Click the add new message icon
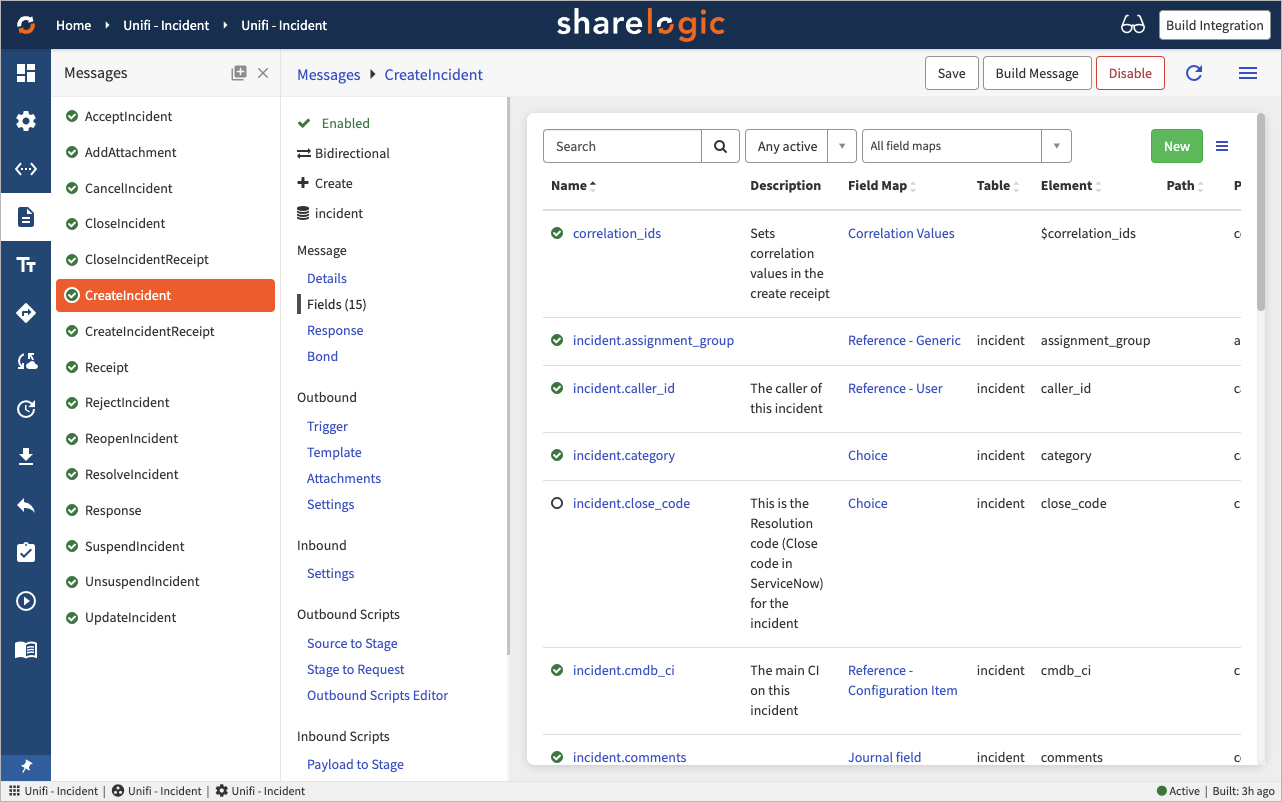 [238, 73]
